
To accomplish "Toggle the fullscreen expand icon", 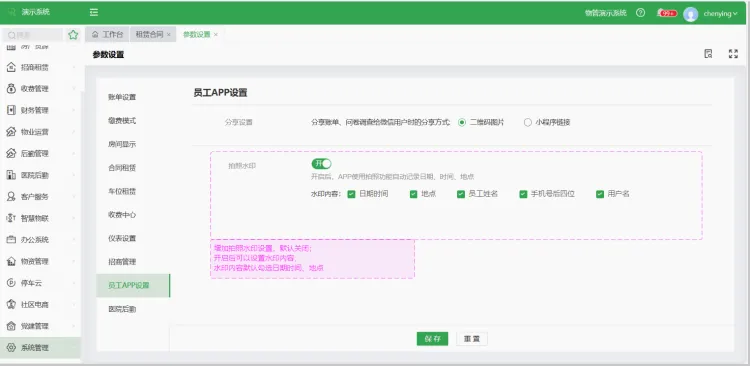I will point(733,54).
